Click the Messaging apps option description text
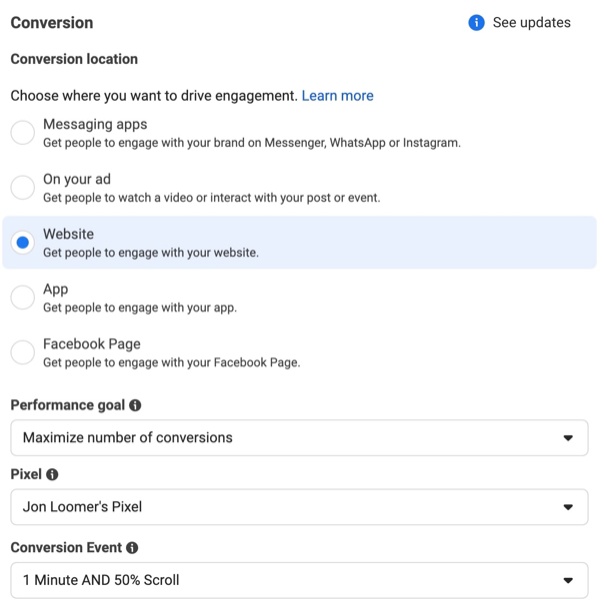The width and height of the screenshot is (604, 606). [252, 143]
